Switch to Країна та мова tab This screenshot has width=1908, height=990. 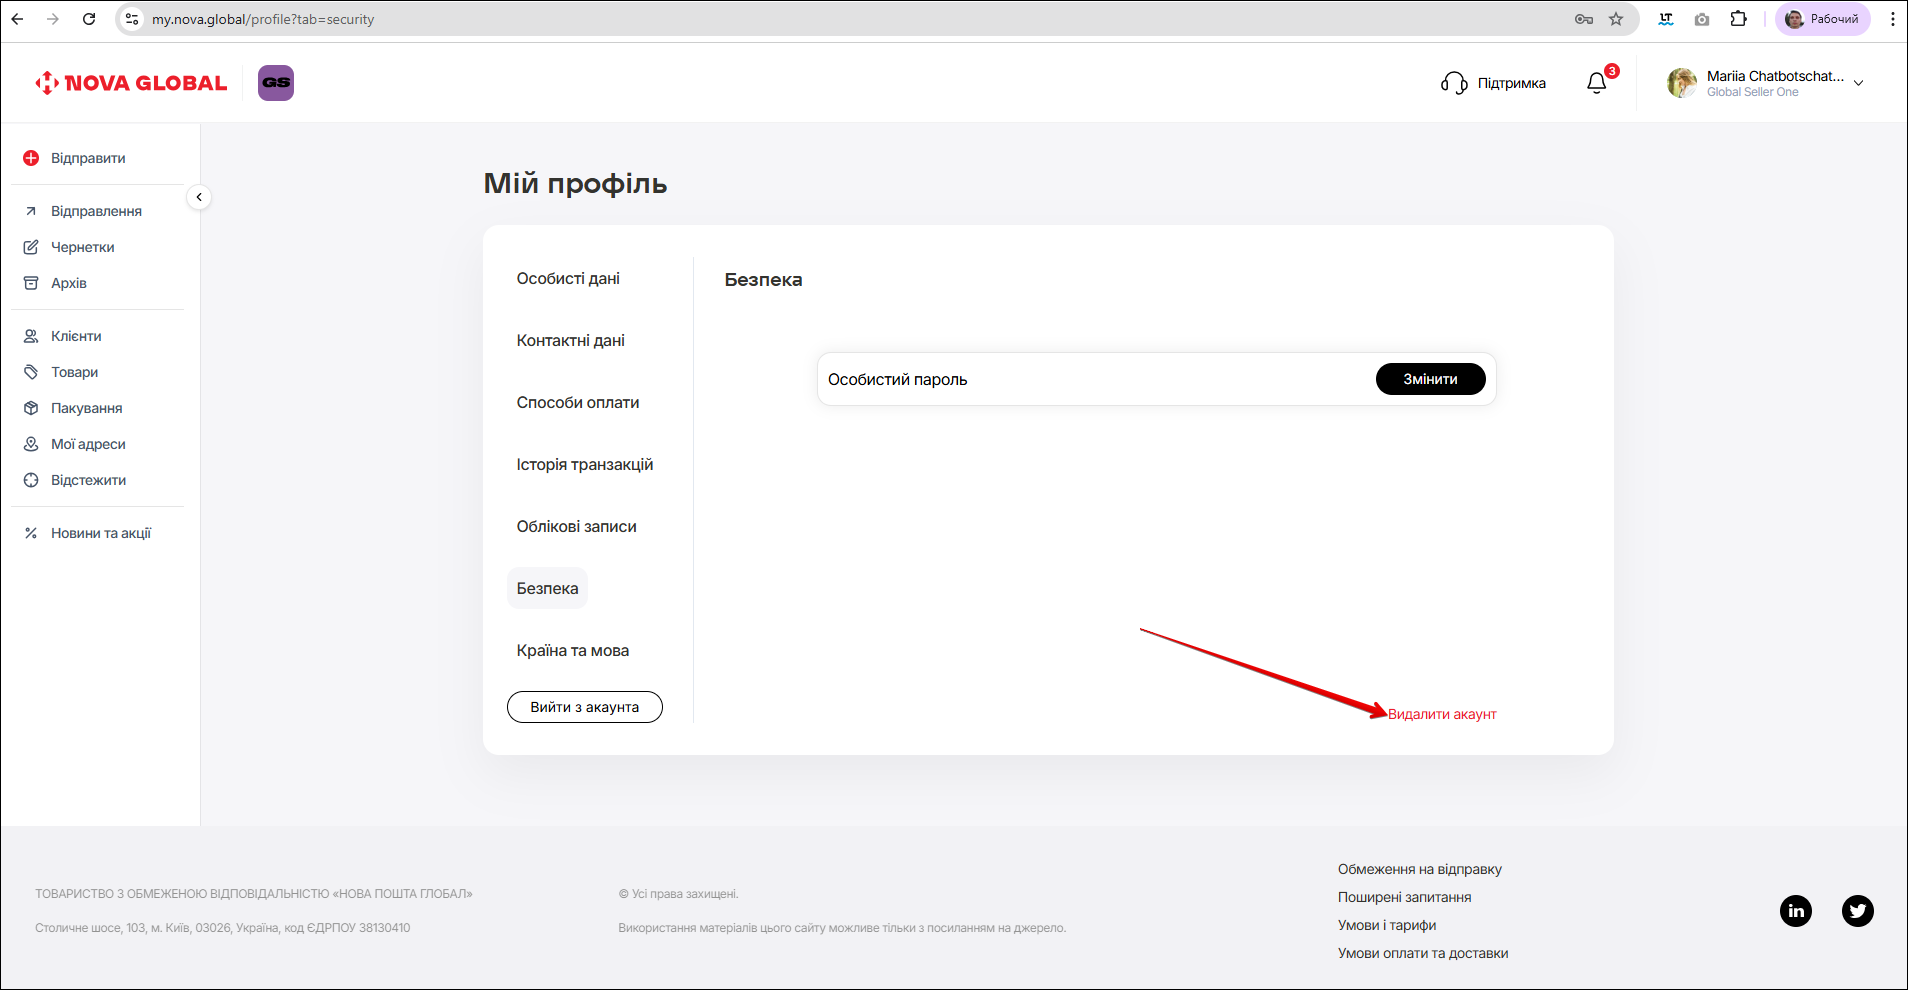(573, 650)
